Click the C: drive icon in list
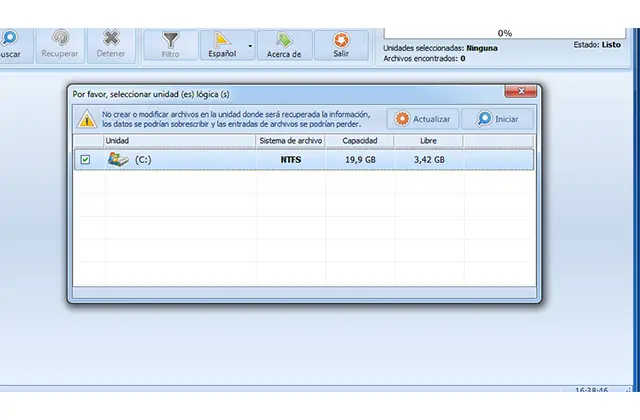 click(x=118, y=159)
